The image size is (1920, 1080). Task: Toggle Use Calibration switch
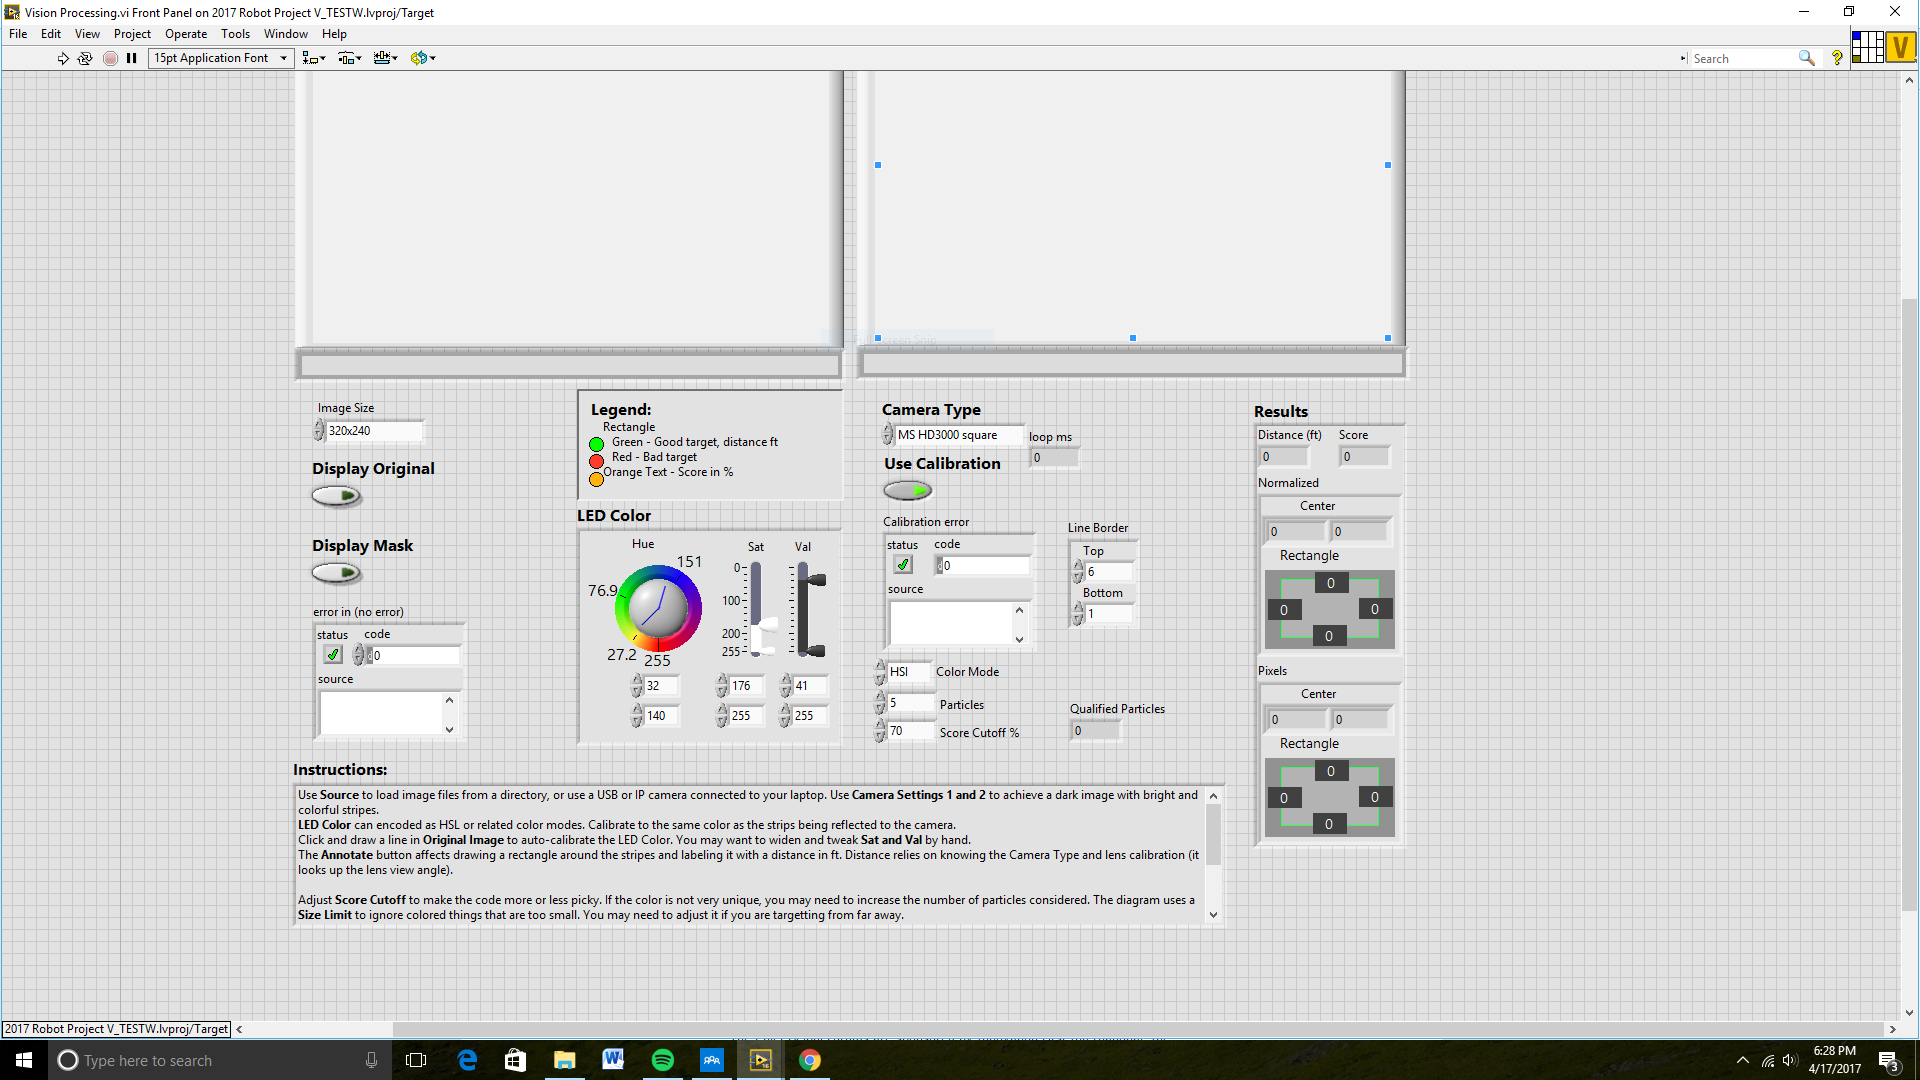pyautogui.click(x=908, y=490)
